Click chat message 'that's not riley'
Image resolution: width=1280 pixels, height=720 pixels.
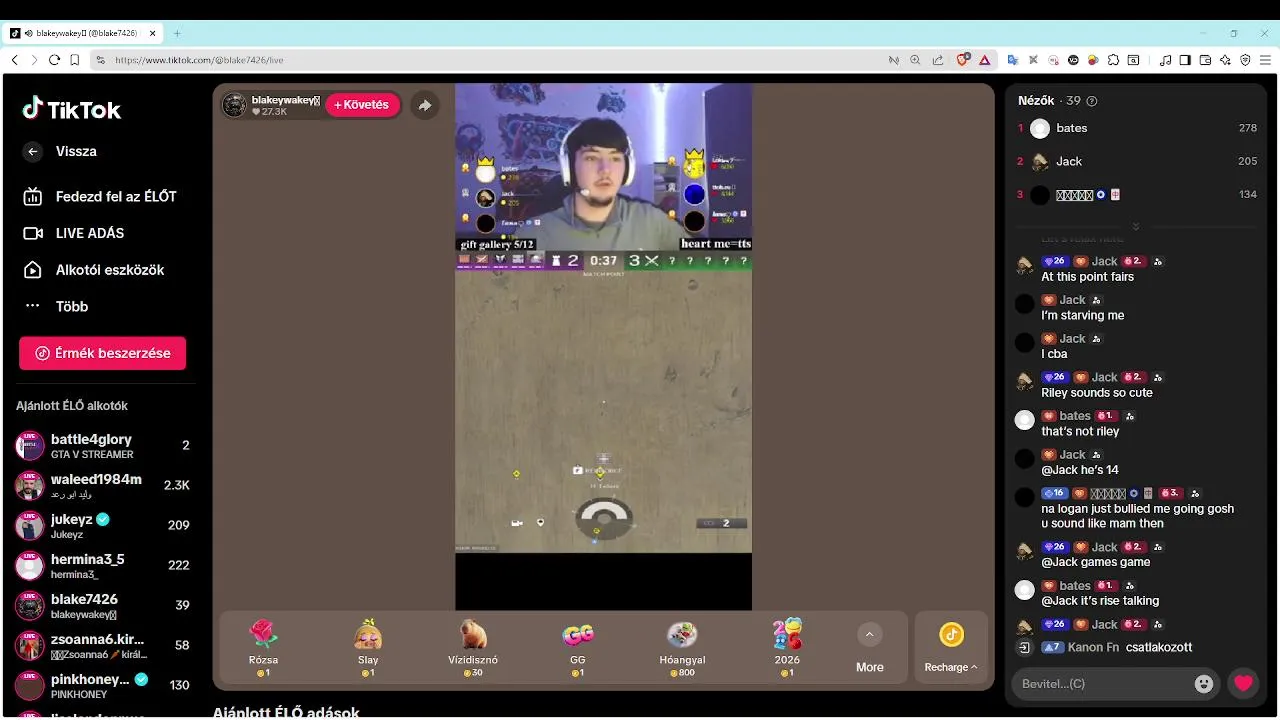1080,432
